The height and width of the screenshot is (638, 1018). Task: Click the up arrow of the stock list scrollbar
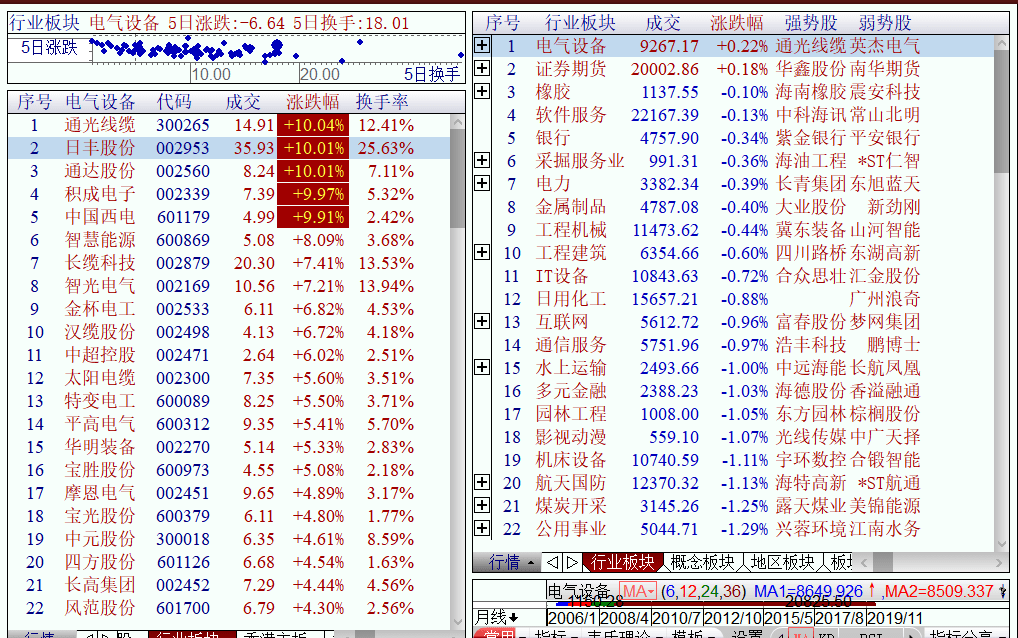coord(458,122)
